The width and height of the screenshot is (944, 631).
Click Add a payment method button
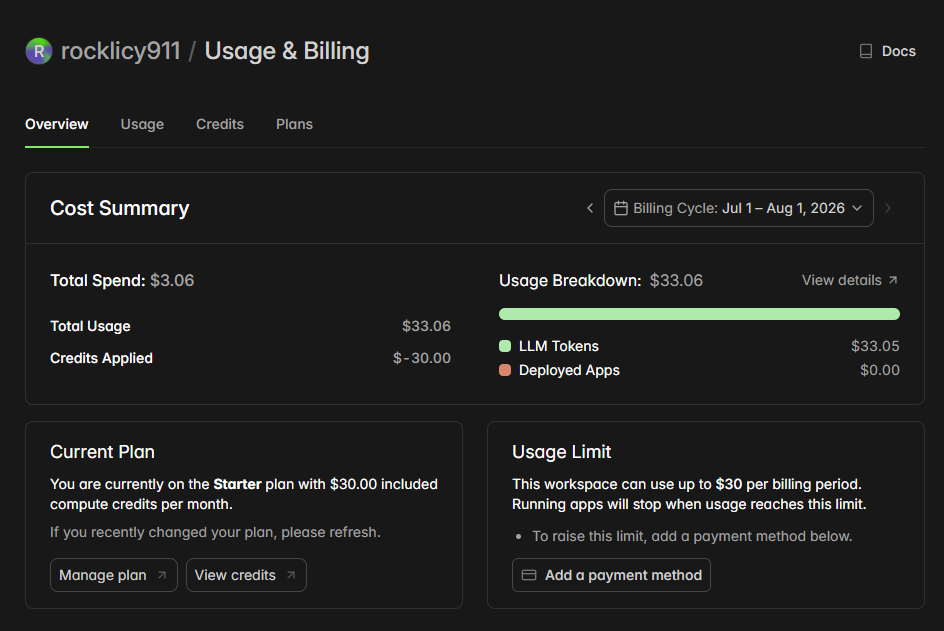[x=611, y=575]
